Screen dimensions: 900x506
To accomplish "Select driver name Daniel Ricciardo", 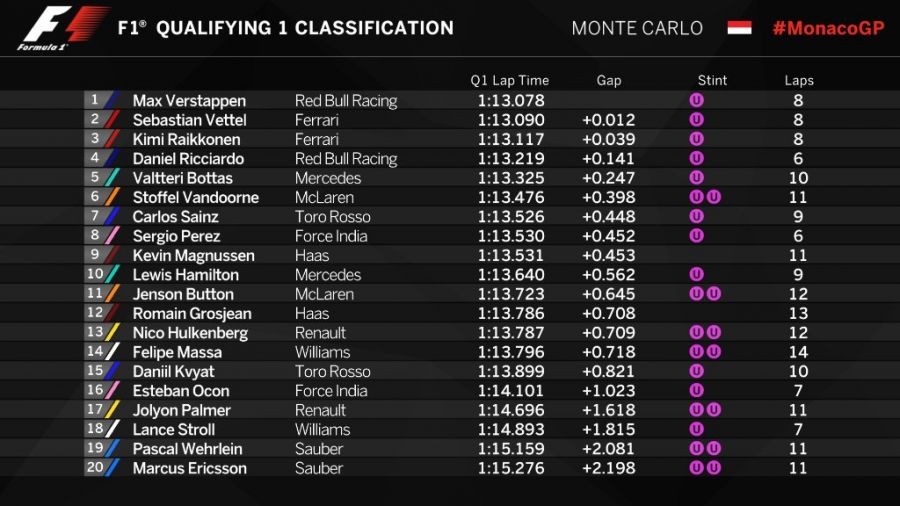I will click(189, 159).
